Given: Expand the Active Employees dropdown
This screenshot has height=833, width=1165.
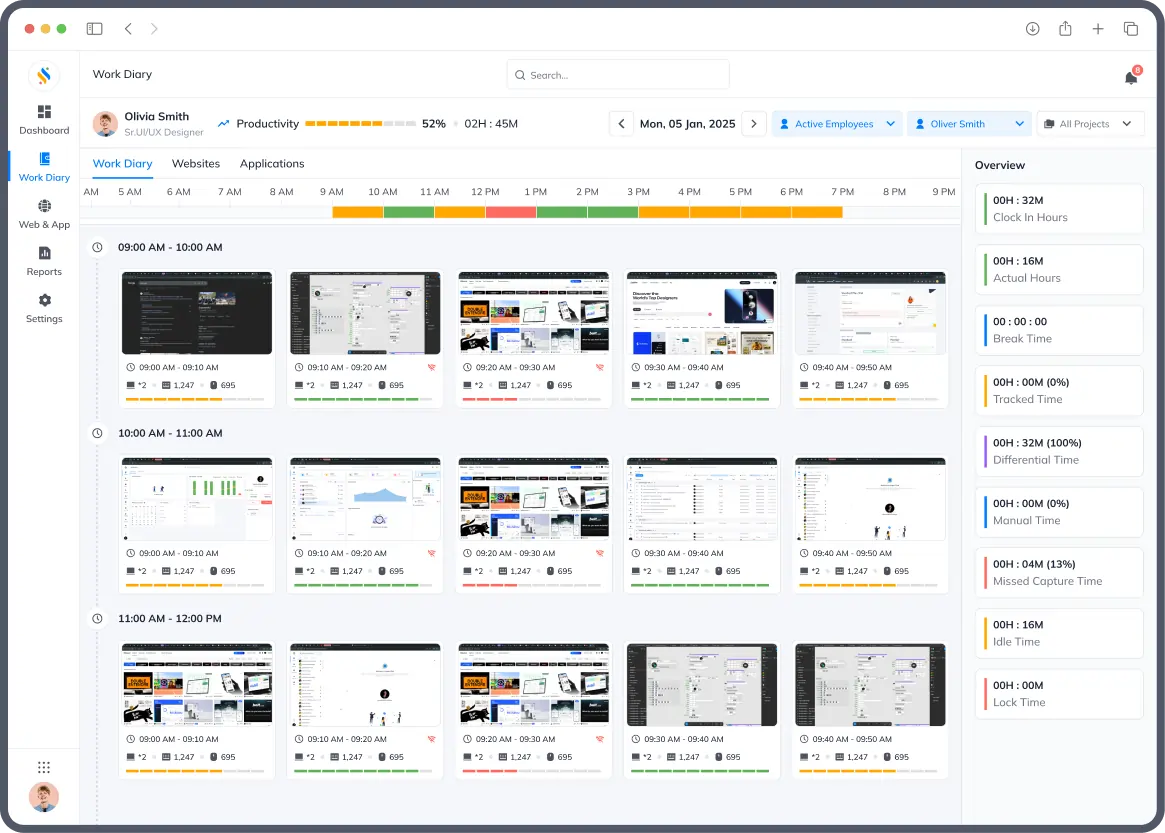Looking at the screenshot, I should pos(837,124).
